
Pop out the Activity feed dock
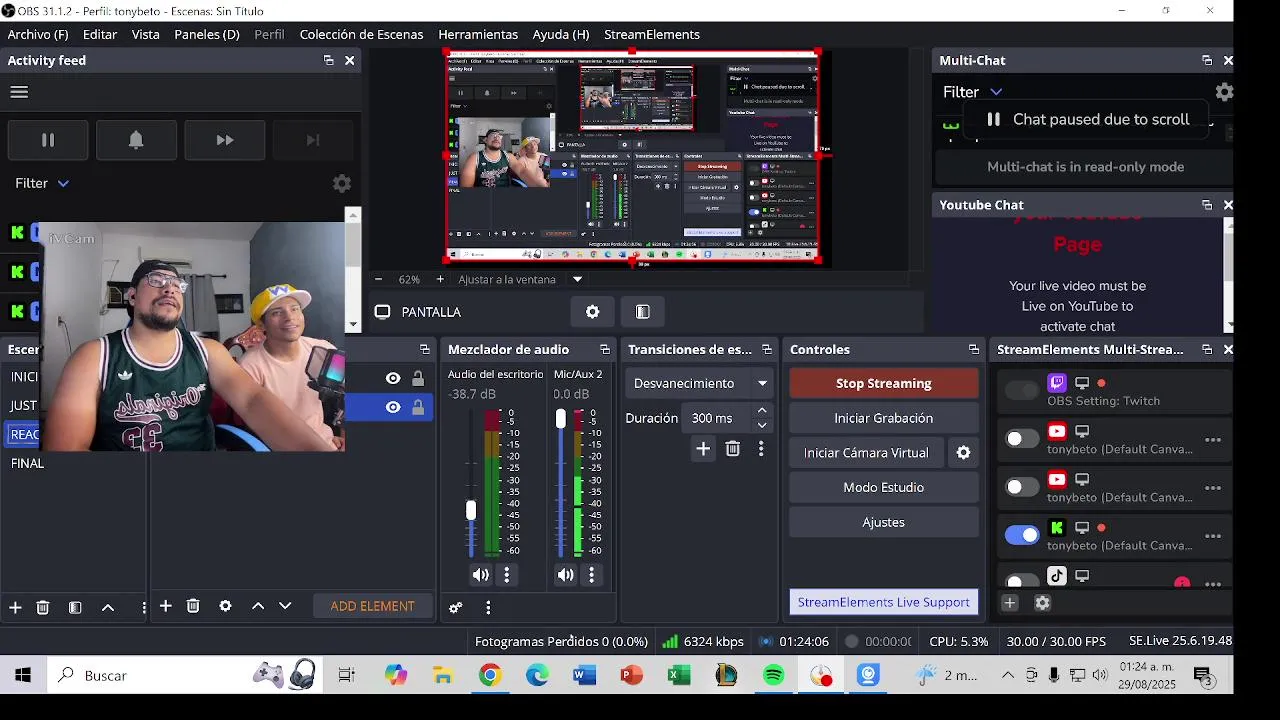(328, 61)
